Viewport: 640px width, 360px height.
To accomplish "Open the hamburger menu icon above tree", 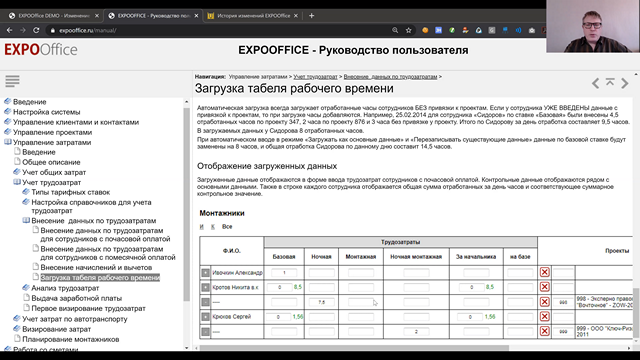I will coord(12,81).
